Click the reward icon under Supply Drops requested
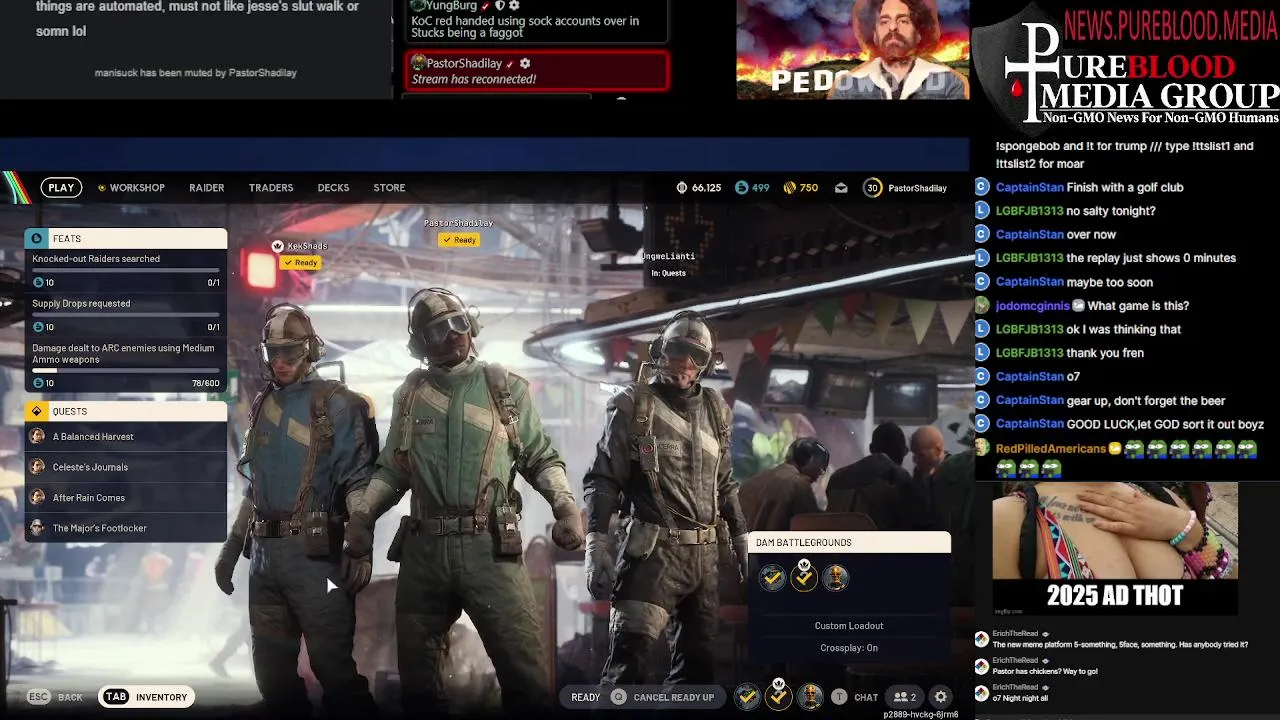The image size is (1280, 720). [38, 327]
